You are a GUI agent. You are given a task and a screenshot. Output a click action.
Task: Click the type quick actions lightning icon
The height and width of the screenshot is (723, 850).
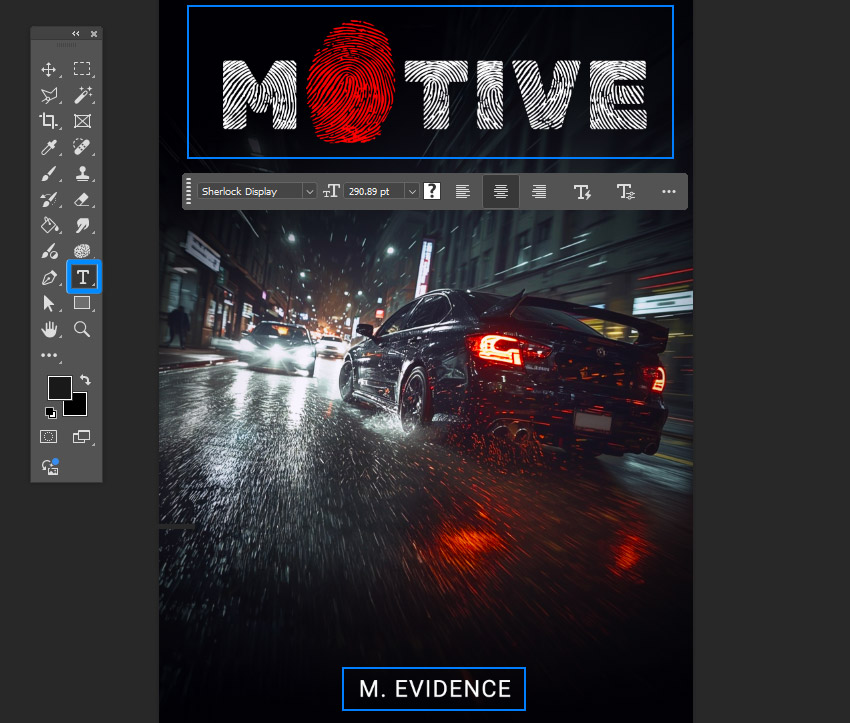click(x=582, y=191)
